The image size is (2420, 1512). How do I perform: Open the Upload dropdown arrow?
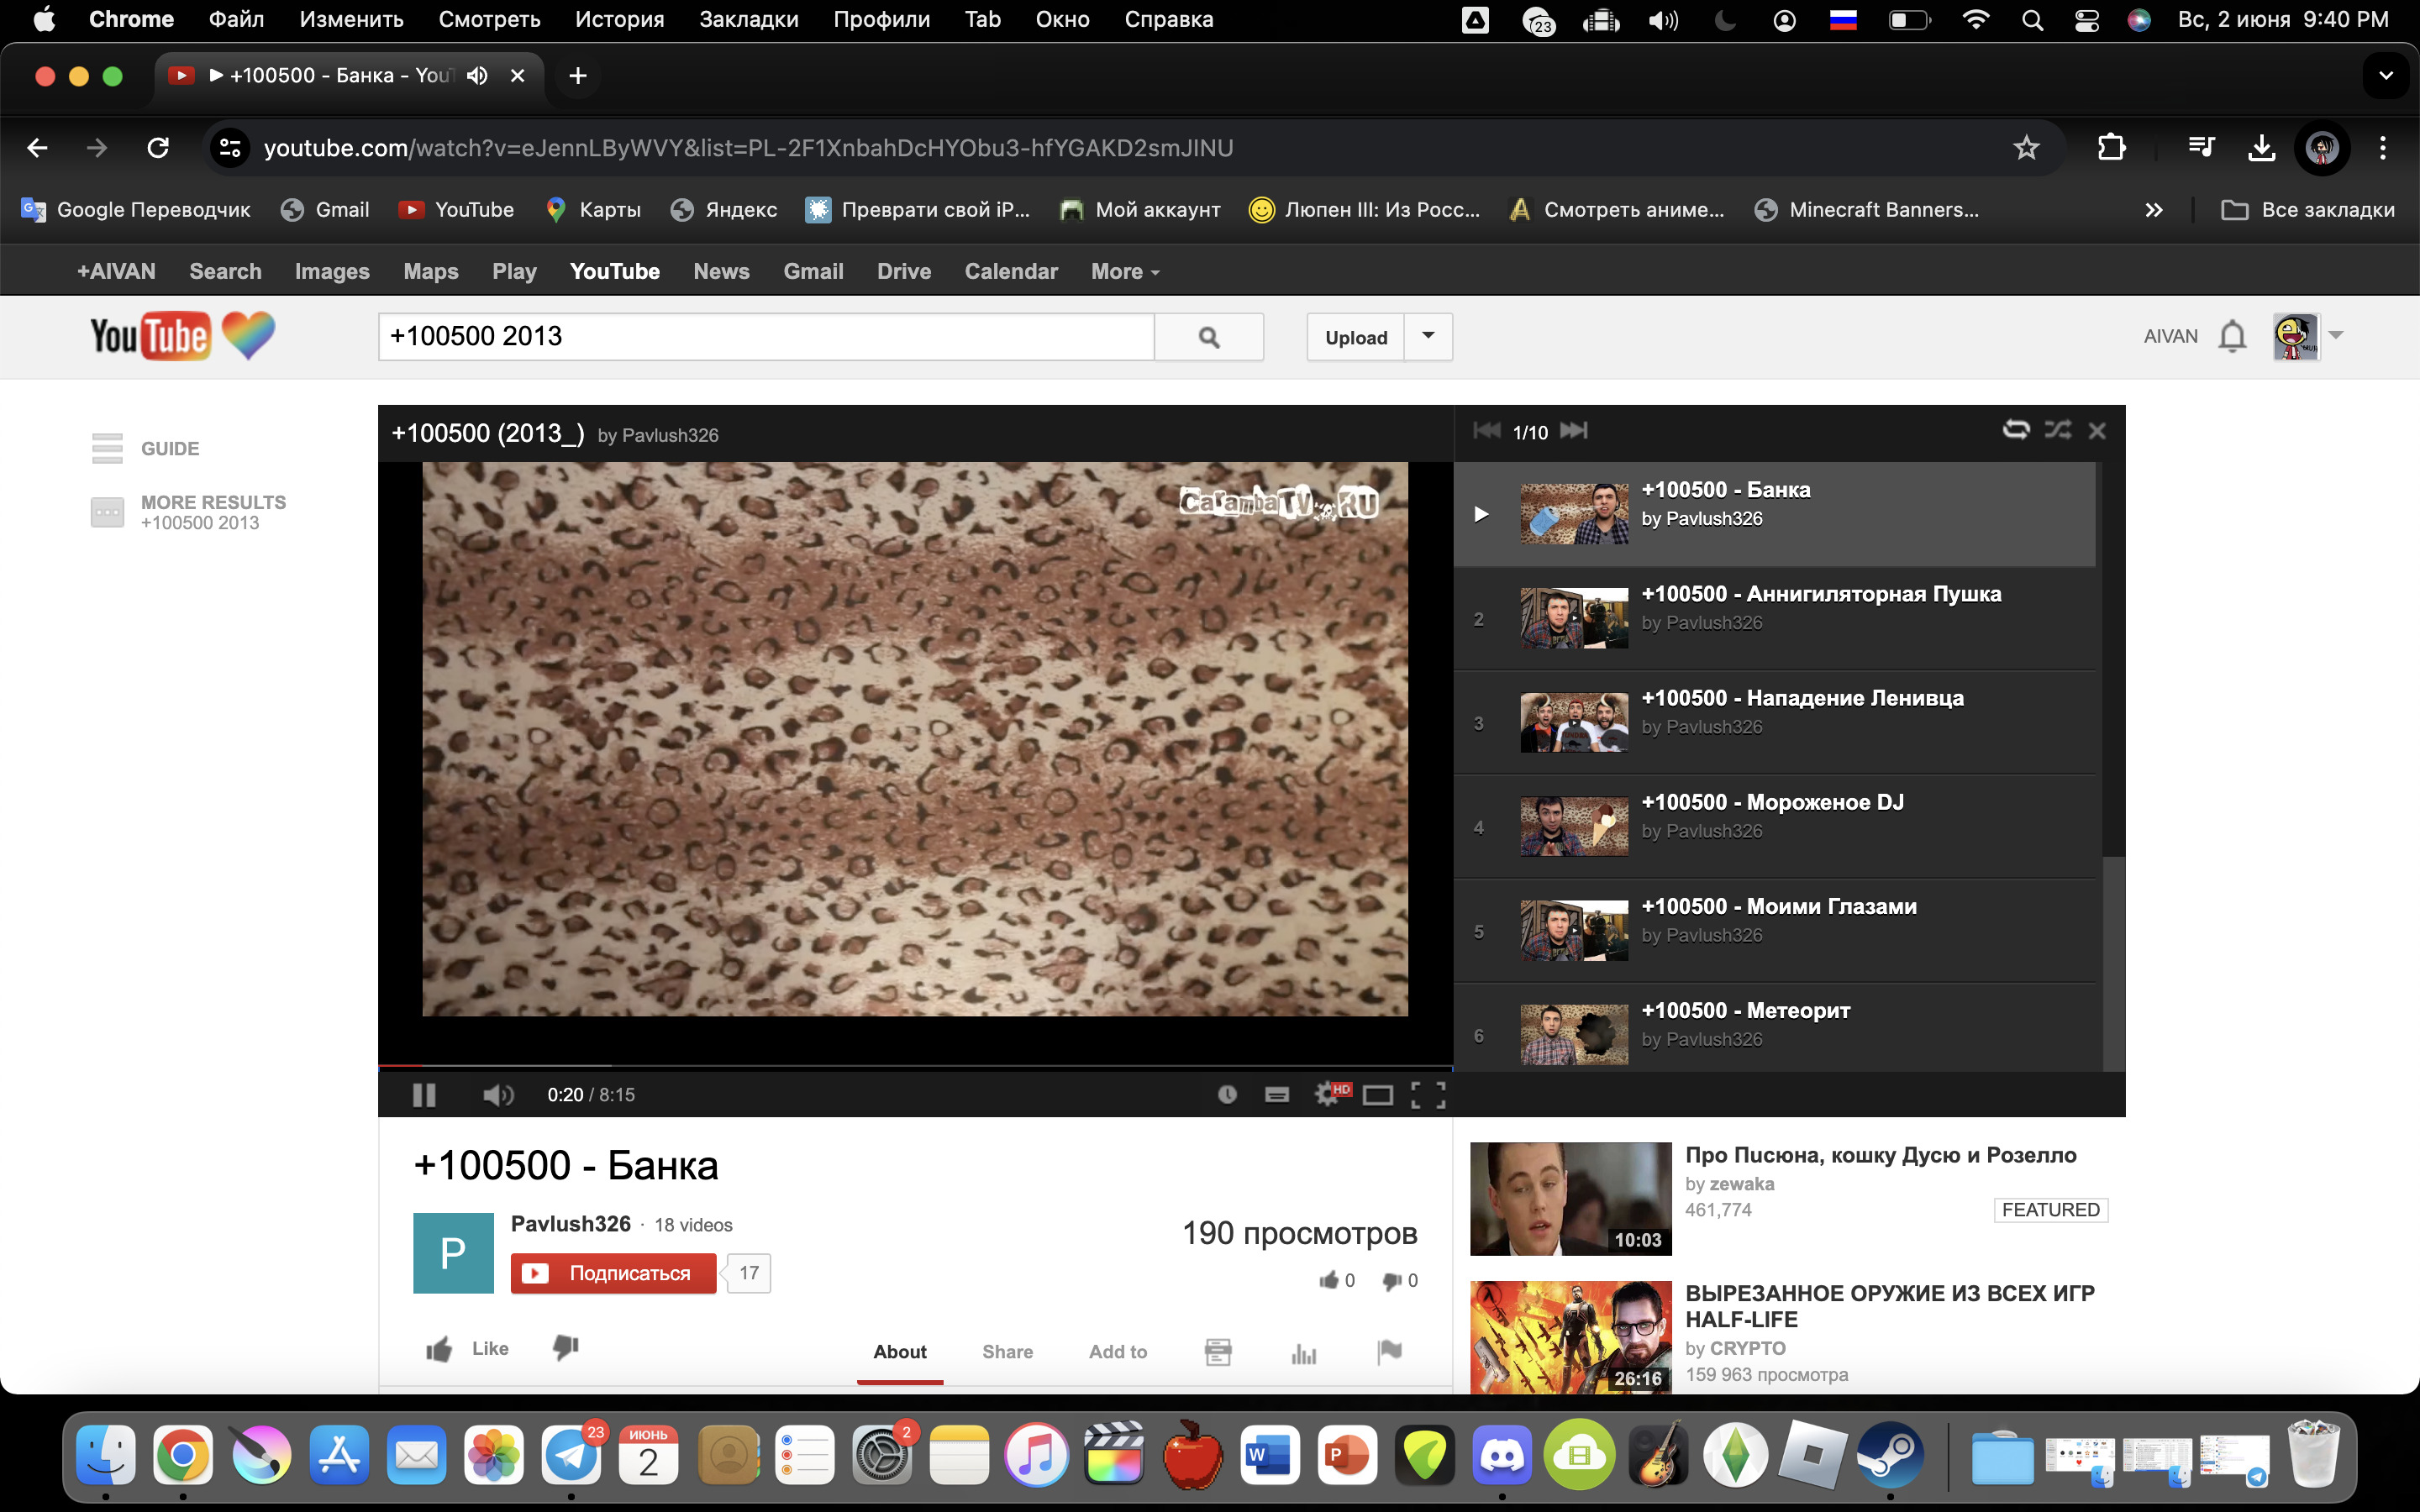1428,336
